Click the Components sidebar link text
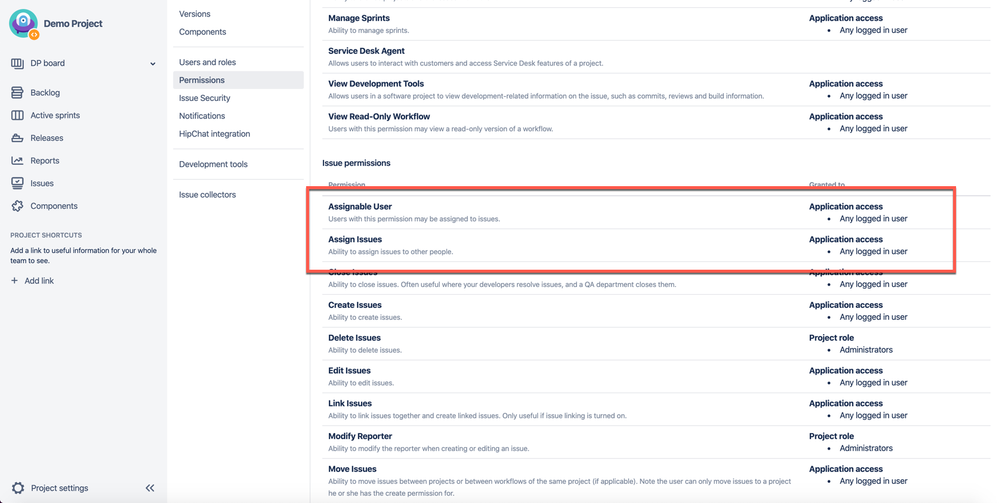Screen dimensions: 999x503 [x=54, y=206]
